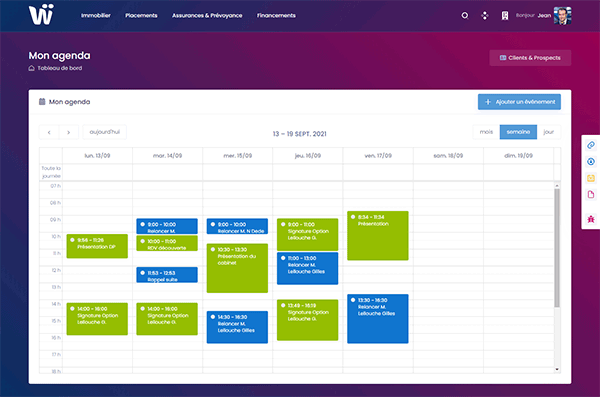The image size is (600, 397).
Task: Switch calendar to jour view
Action: [549, 132]
